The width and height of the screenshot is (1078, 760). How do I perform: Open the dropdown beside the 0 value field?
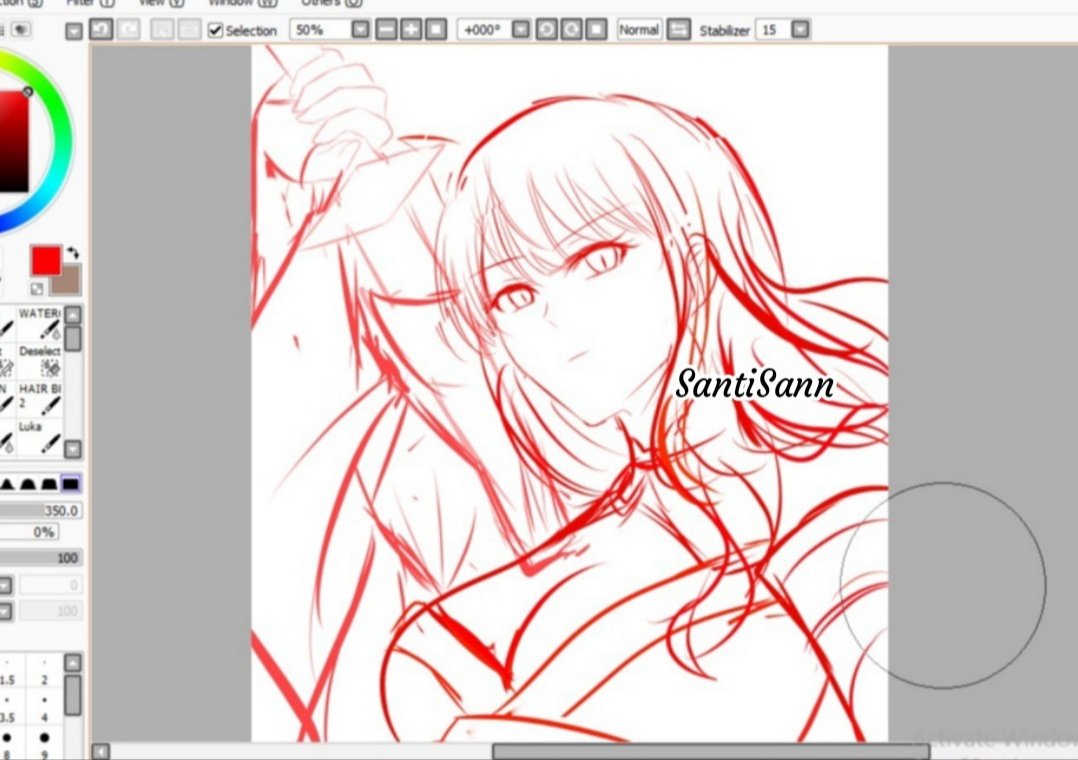[x=6, y=585]
